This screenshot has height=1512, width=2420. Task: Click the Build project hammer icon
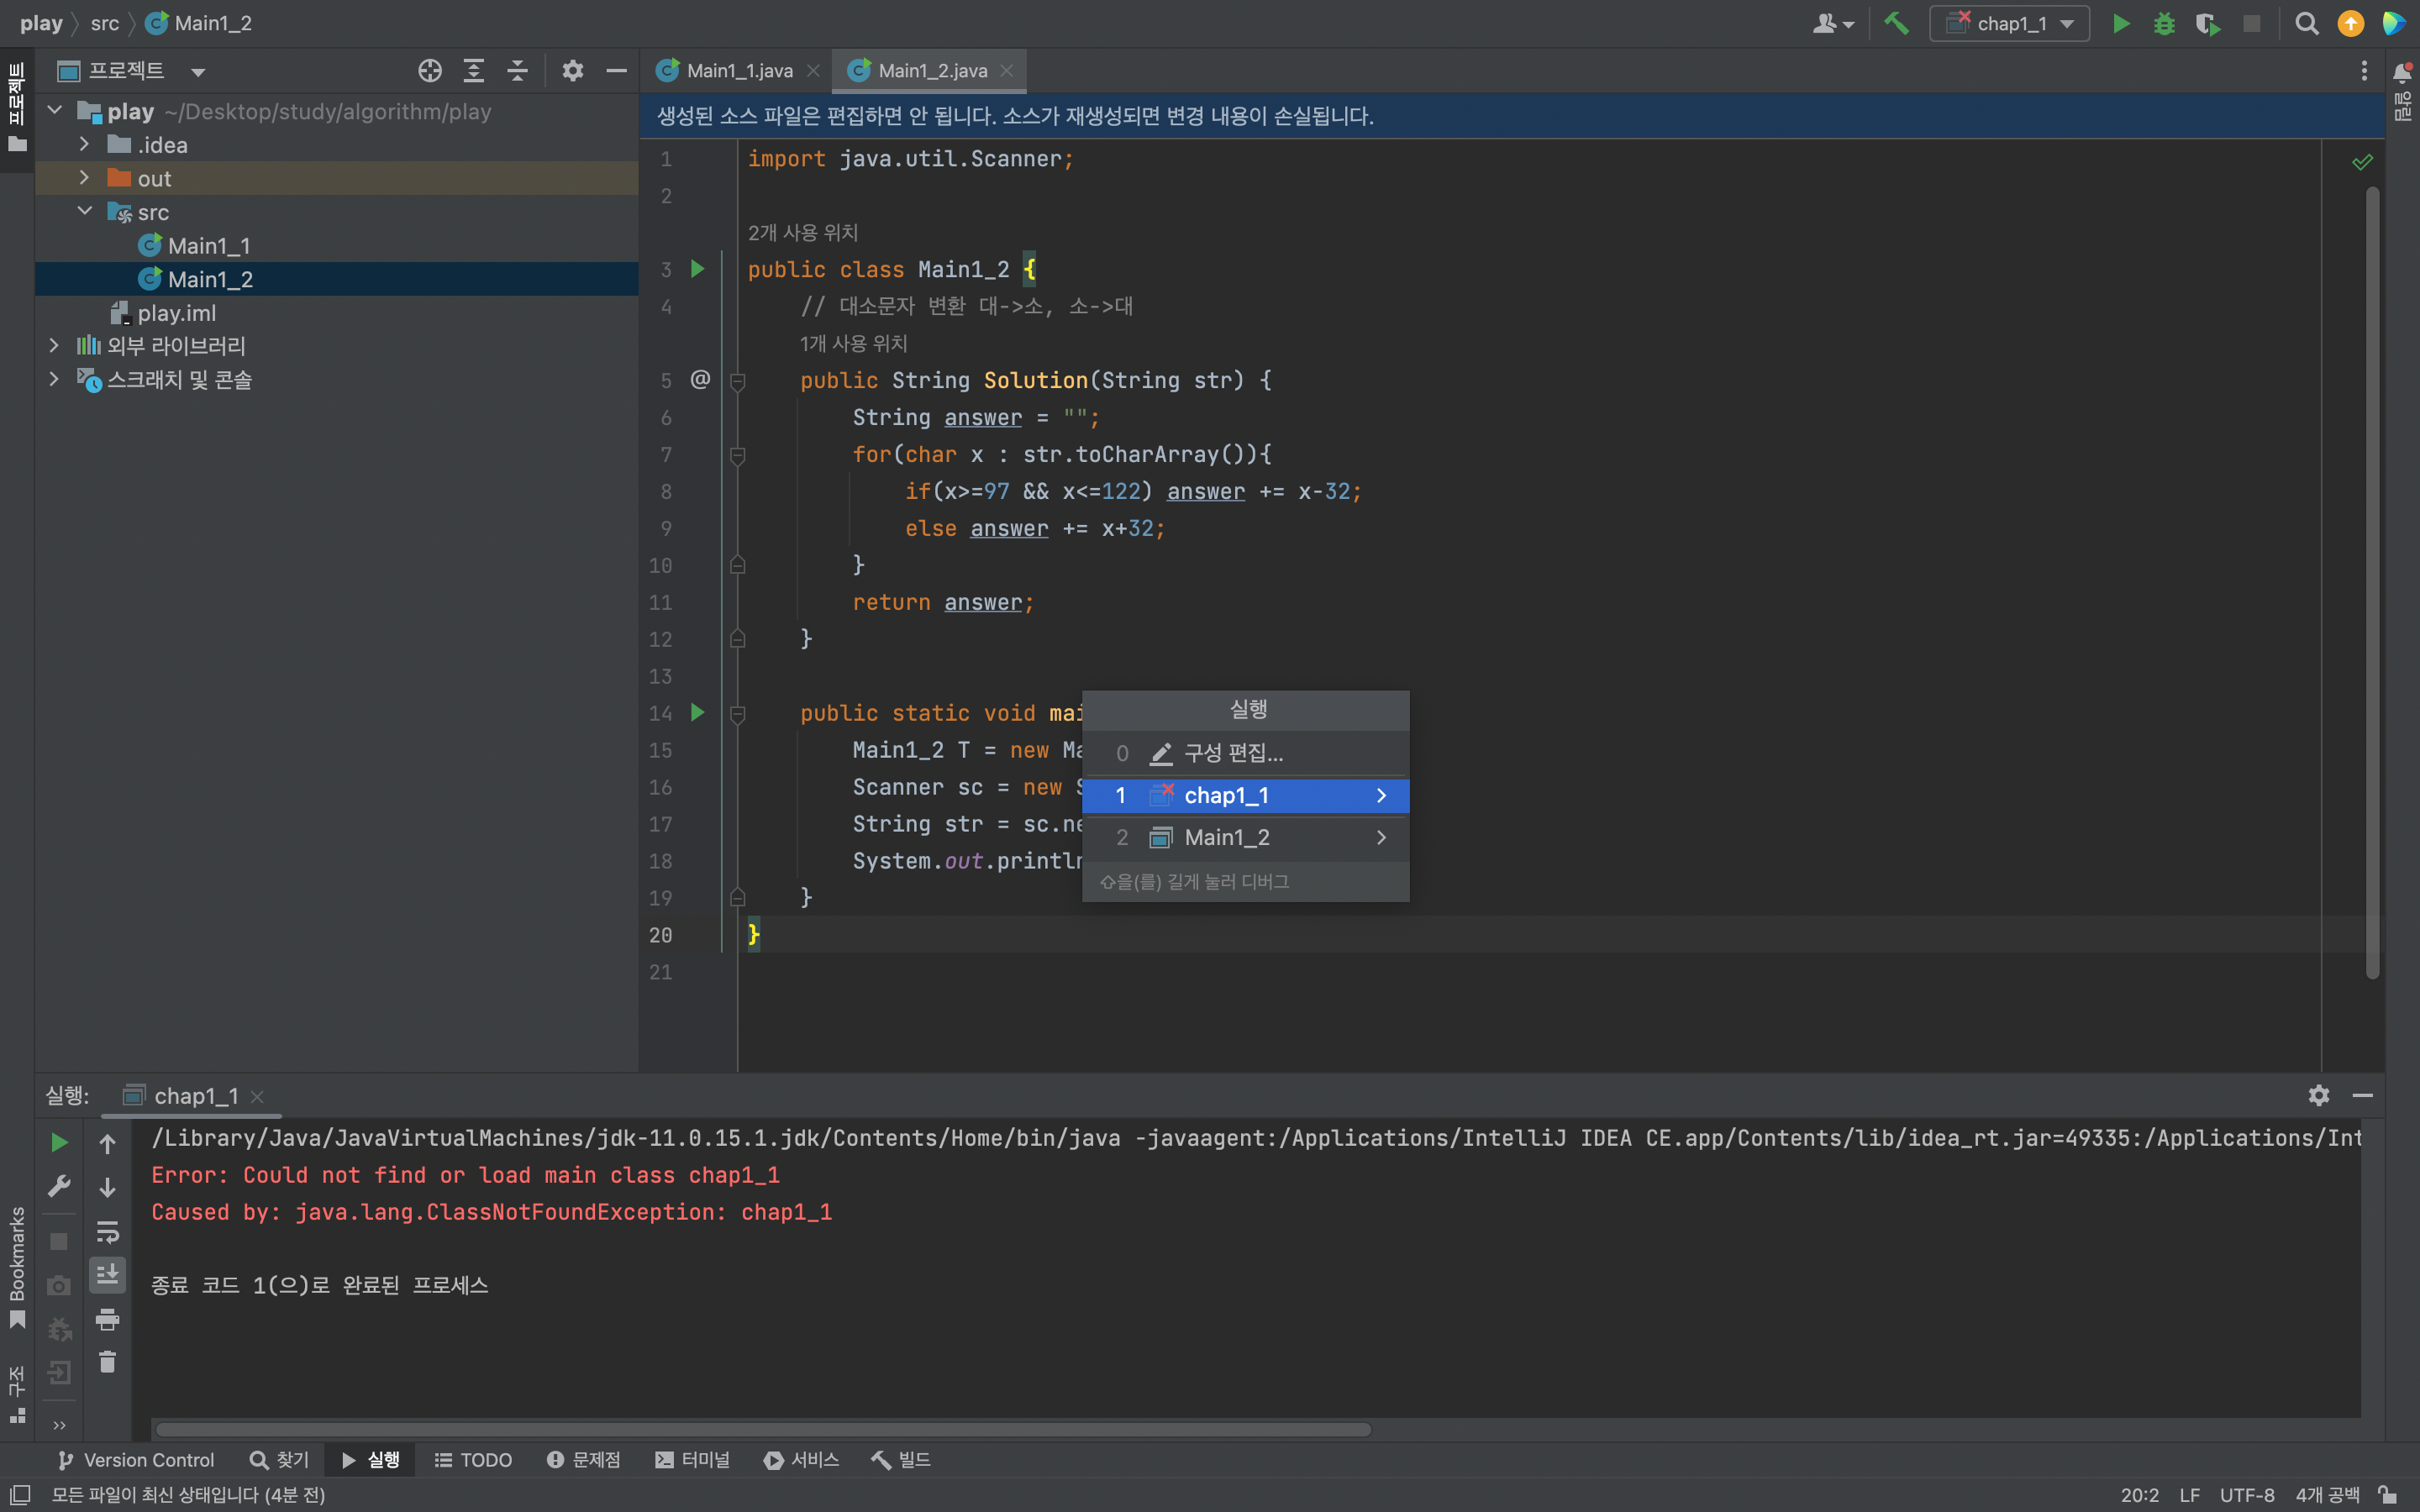click(x=1896, y=23)
